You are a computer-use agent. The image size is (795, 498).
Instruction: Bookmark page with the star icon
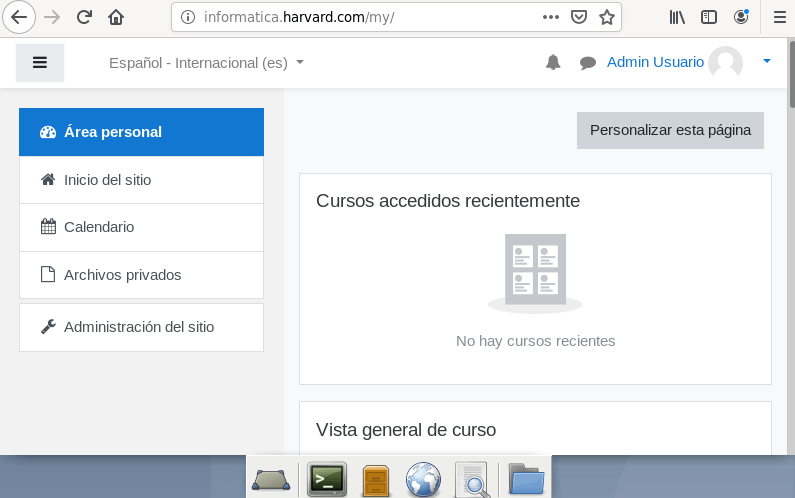click(x=606, y=17)
